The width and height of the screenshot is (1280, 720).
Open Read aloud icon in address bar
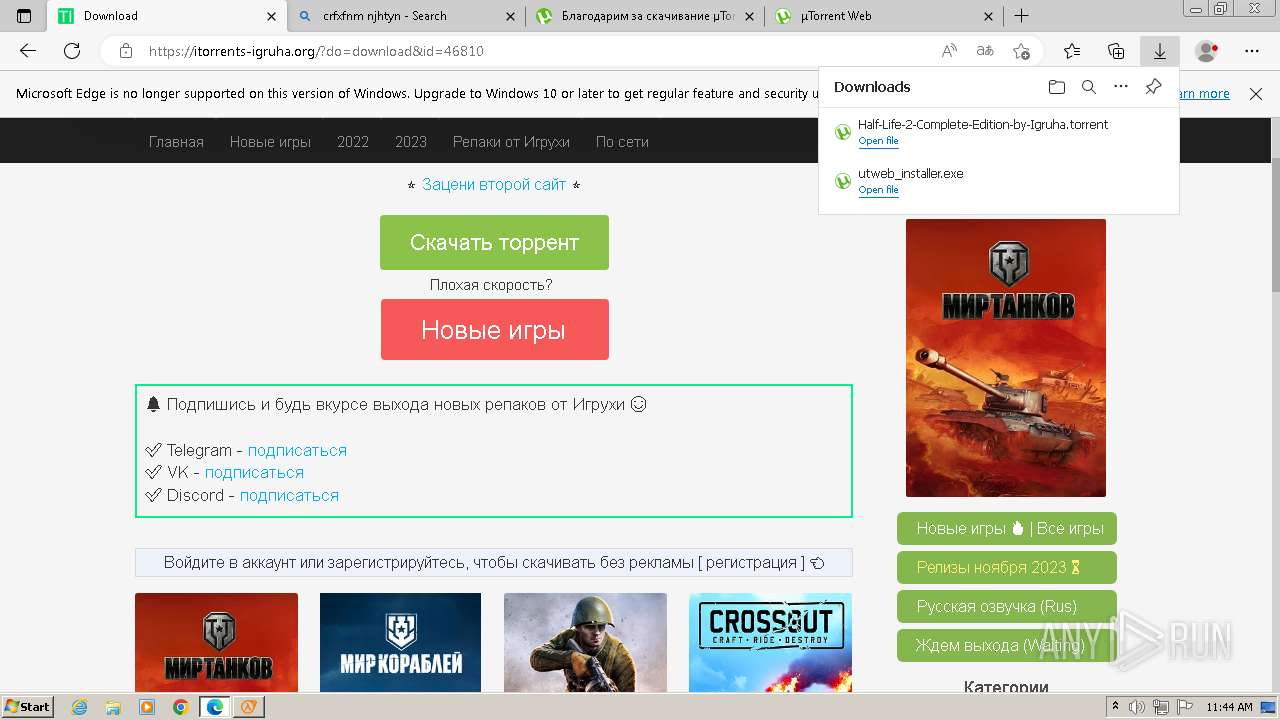pyautogui.click(x=949, y=51)
